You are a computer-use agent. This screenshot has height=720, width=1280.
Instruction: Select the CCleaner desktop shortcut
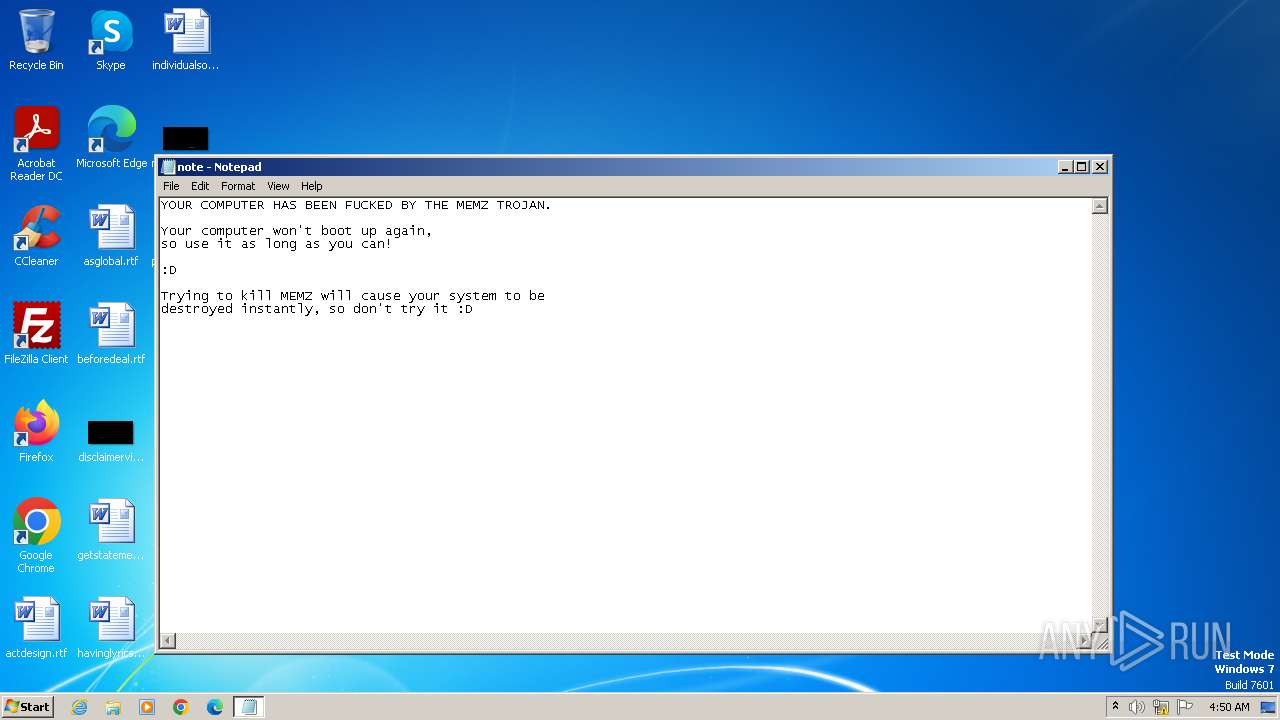(x=36, y=236)
